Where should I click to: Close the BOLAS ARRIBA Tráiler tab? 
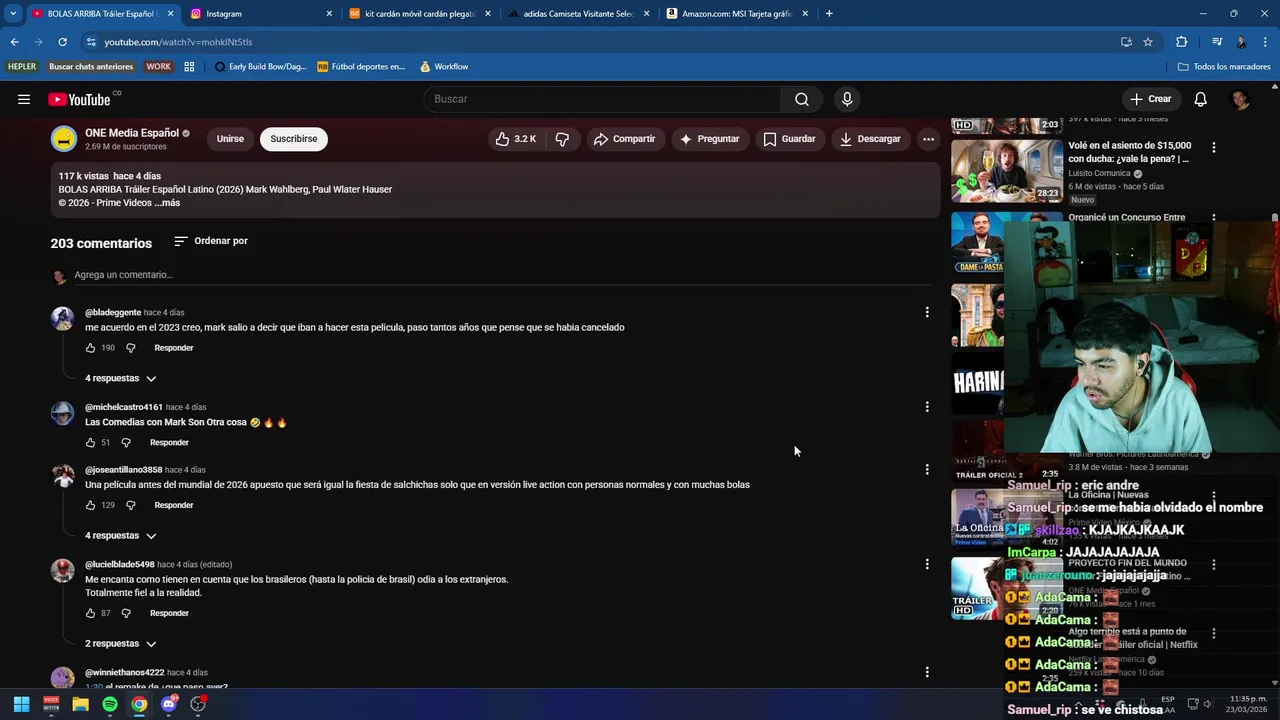point(170,14)
